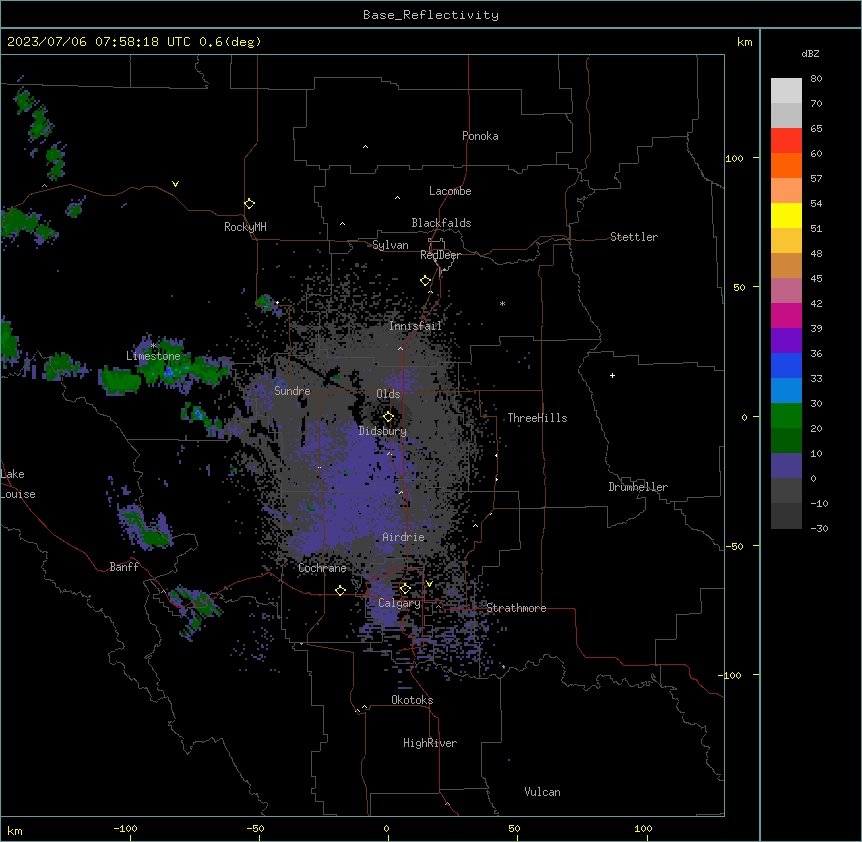Click the -30 value on the dBZ legend
Viewport: 862px width, 842px height.
pos(819,528)
